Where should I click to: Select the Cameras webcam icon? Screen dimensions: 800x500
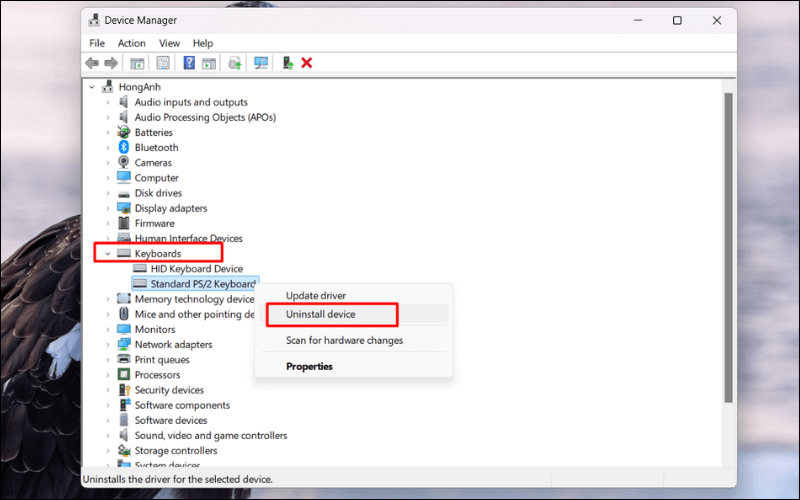[123, 162]
